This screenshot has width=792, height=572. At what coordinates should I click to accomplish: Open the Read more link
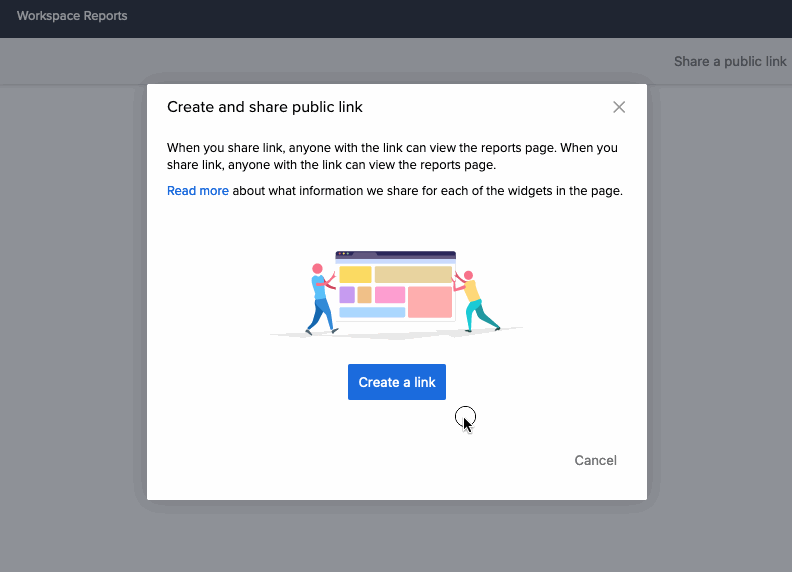tap(198, 191)
